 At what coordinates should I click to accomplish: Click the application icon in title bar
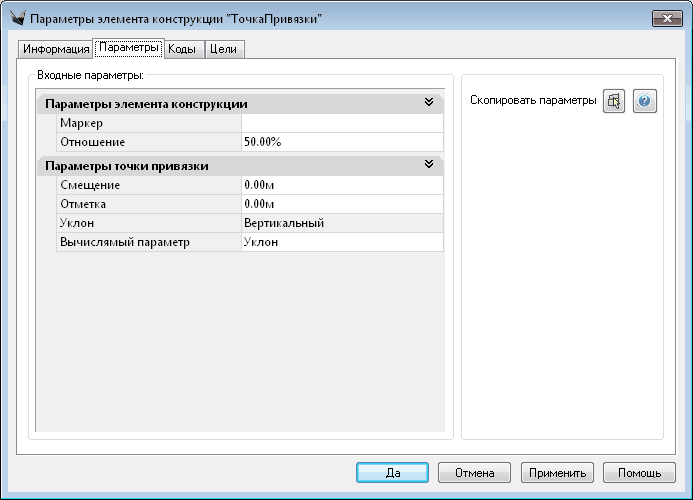(16, 19)
